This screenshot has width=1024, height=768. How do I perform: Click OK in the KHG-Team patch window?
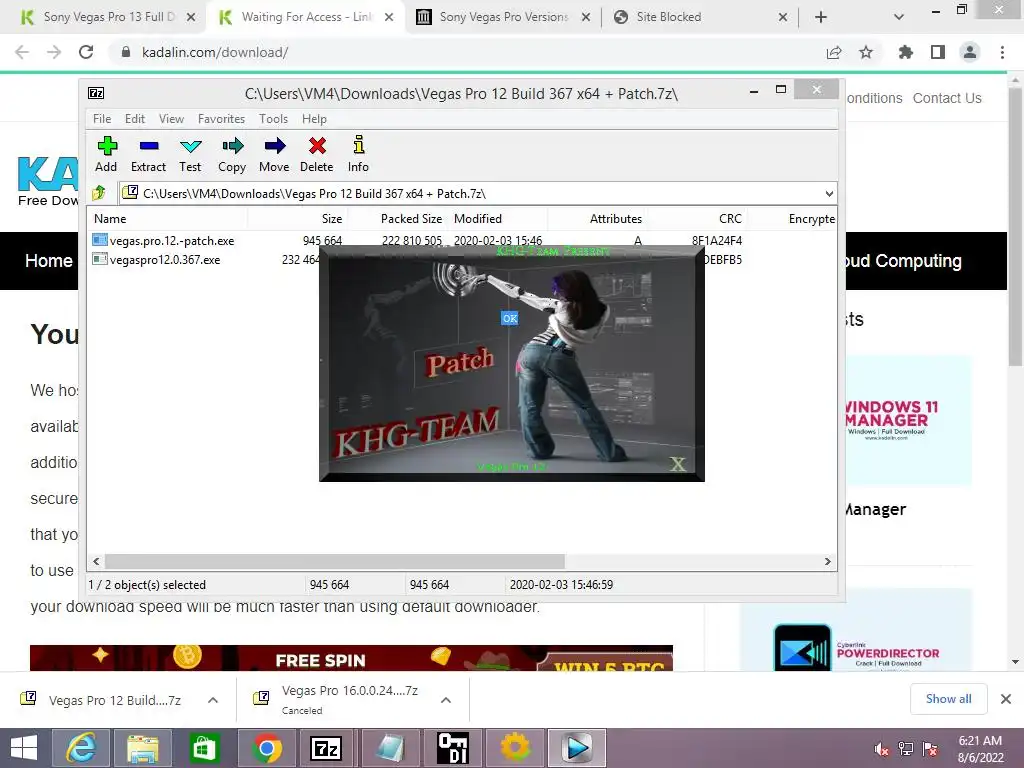509,318
